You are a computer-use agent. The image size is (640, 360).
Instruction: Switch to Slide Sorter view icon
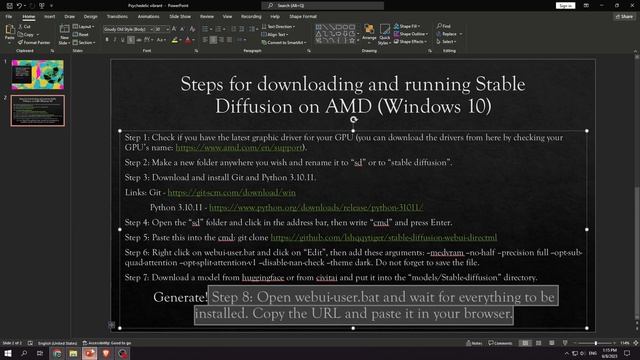click(538, 343)
